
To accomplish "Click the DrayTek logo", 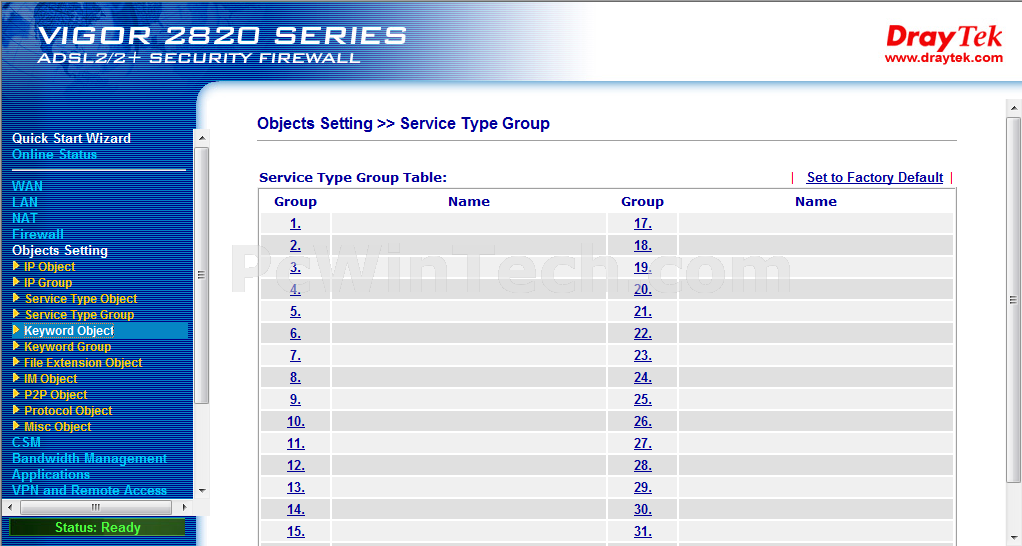I will point(944,44).
